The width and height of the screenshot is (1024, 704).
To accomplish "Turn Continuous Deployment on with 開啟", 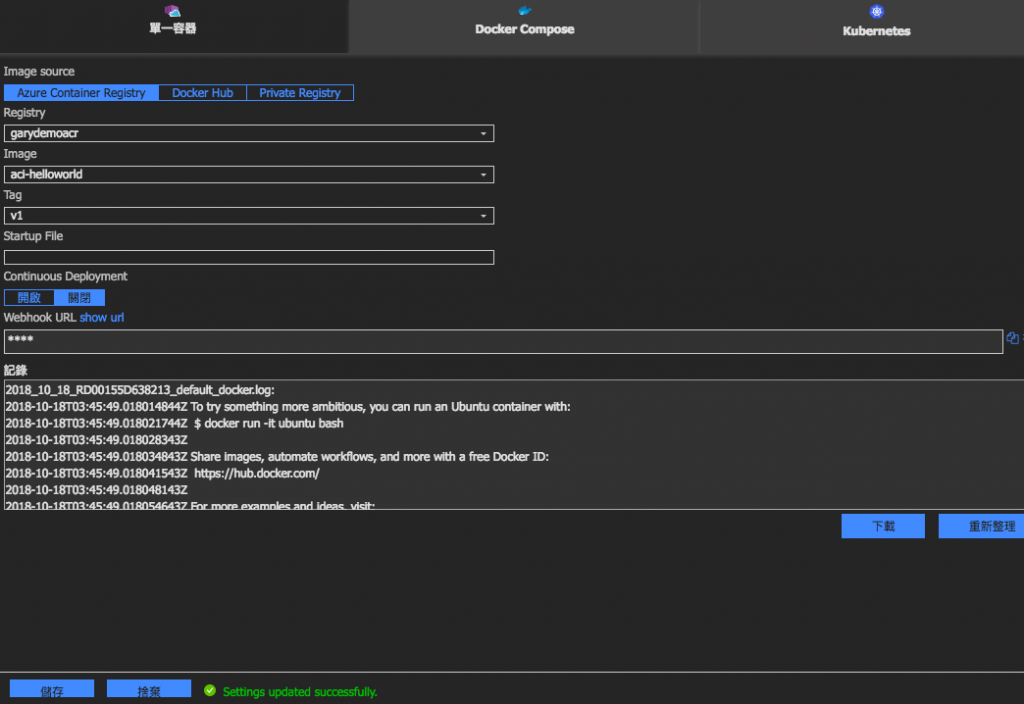I will click(x=29, y=298).
